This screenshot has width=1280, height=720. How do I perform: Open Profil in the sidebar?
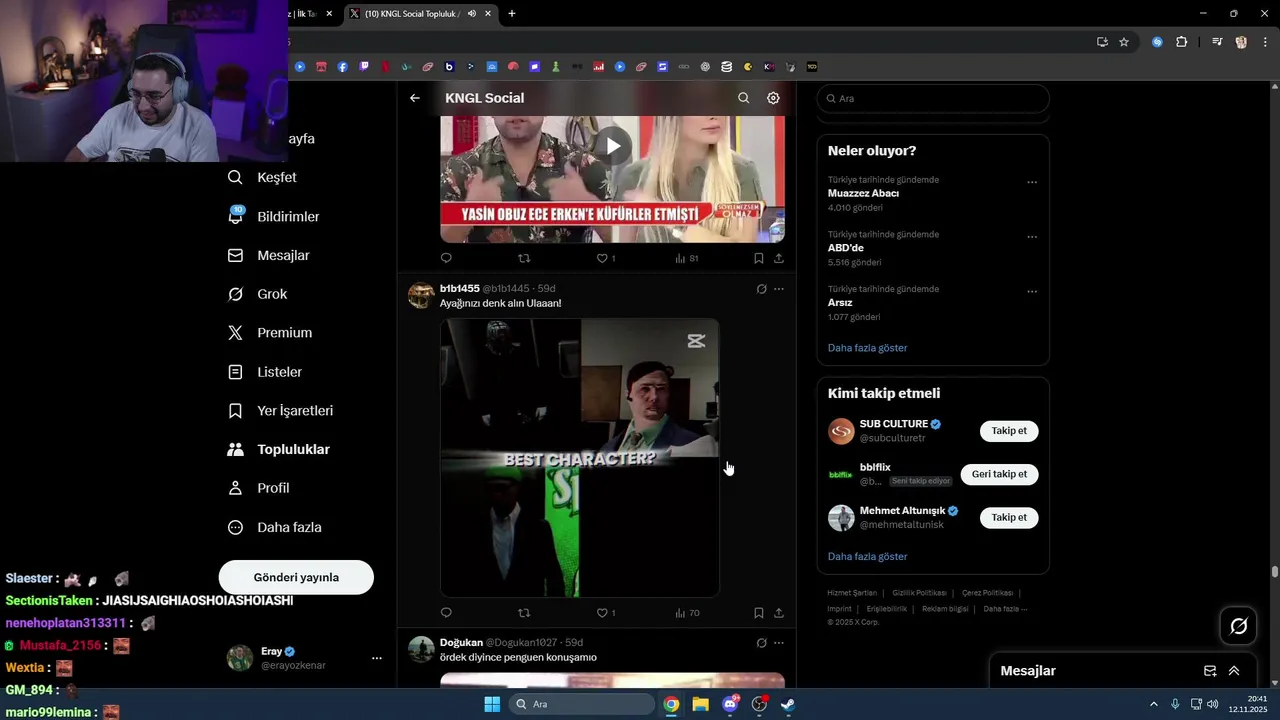click(259, 488)
